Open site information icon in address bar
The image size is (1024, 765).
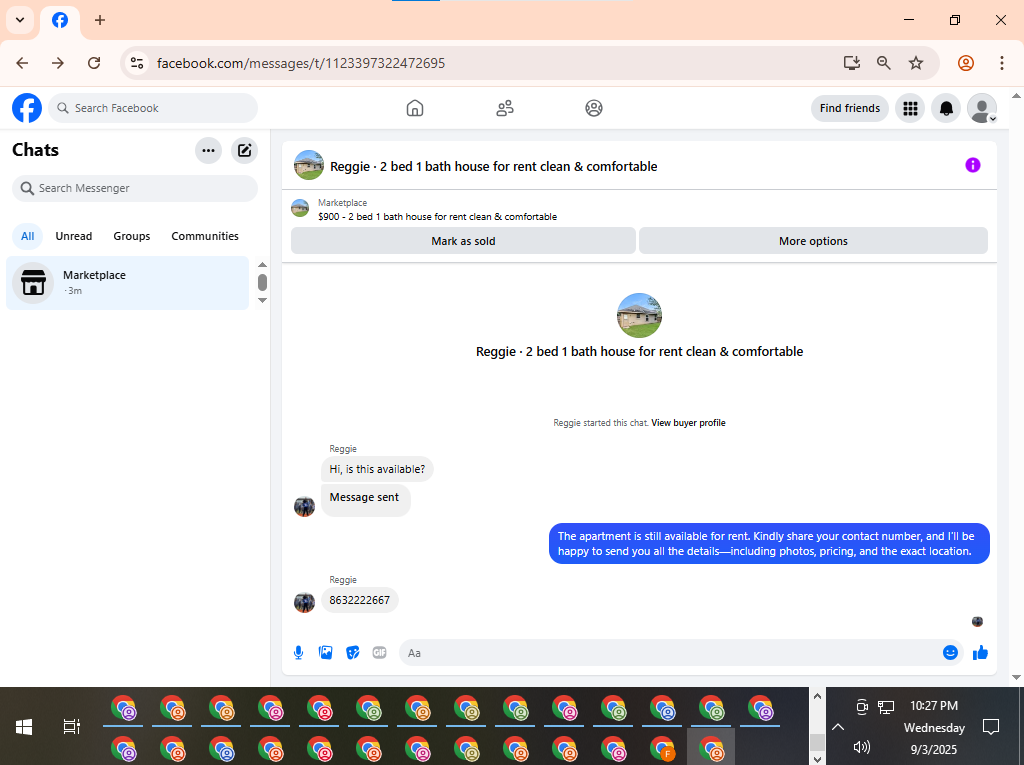tap(137, 63)
